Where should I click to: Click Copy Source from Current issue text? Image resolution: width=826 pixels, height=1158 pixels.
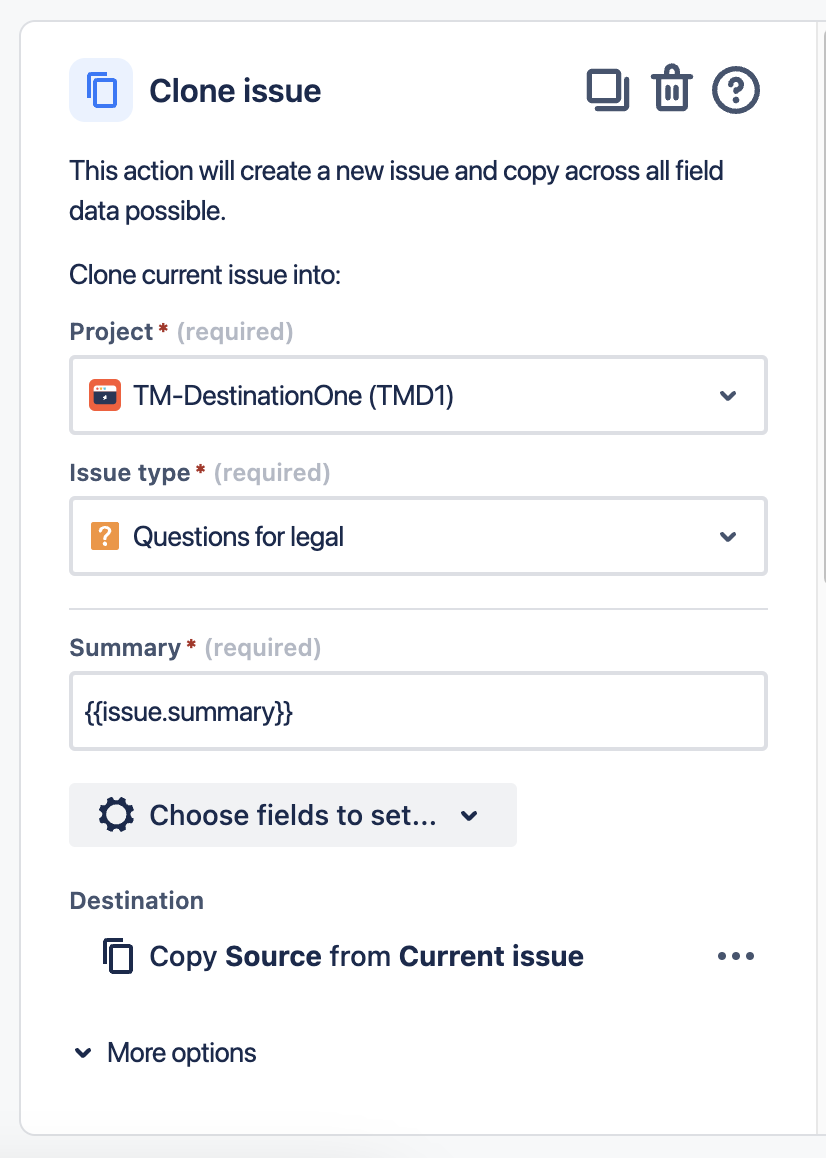point(366,956)
